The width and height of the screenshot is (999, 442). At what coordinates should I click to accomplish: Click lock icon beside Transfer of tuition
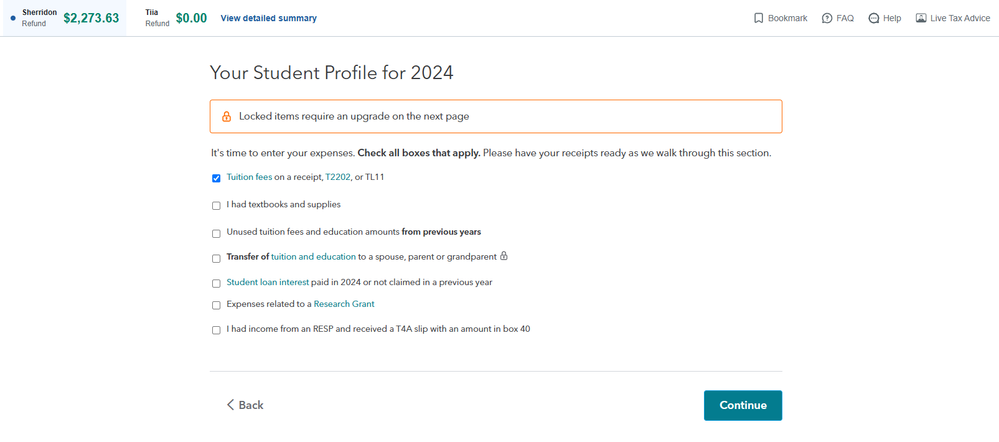tap(504, 256)
